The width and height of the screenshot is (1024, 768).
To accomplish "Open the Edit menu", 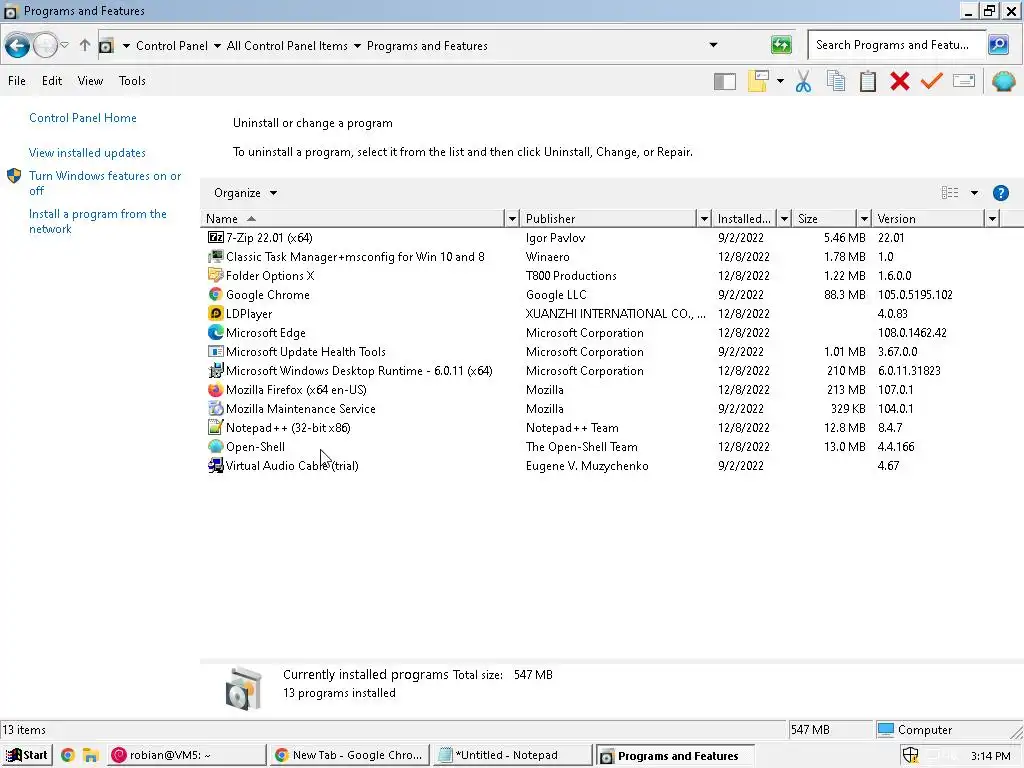I will (52, 81).
